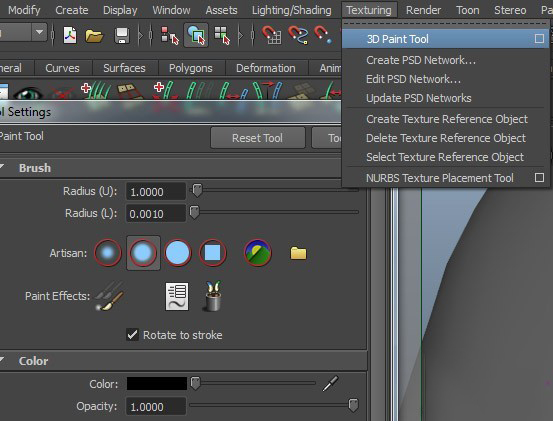This screenshot has width=553, height=421.
Task: Enable snap to grids magnet icon
Action: 272,35
